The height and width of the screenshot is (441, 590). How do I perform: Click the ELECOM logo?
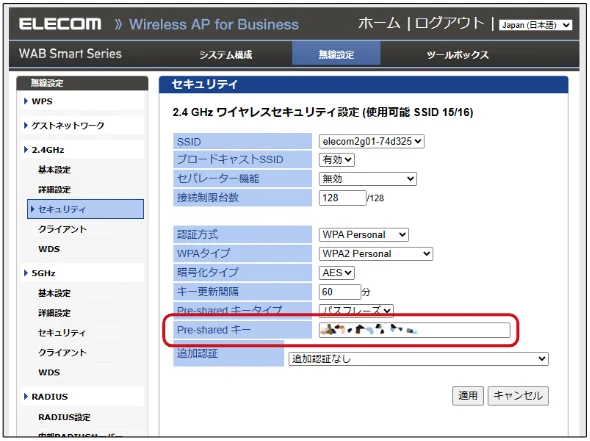click(60, 24)
